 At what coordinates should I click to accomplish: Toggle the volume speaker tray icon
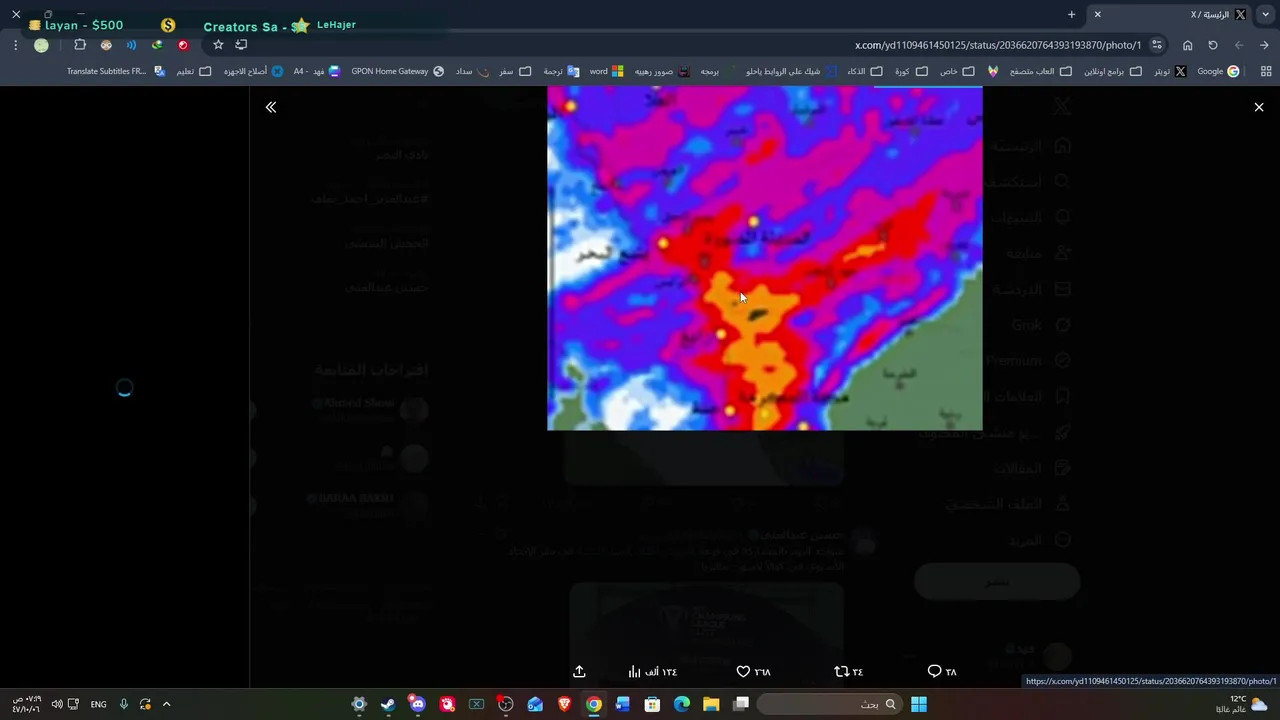(x=57, y=704)
